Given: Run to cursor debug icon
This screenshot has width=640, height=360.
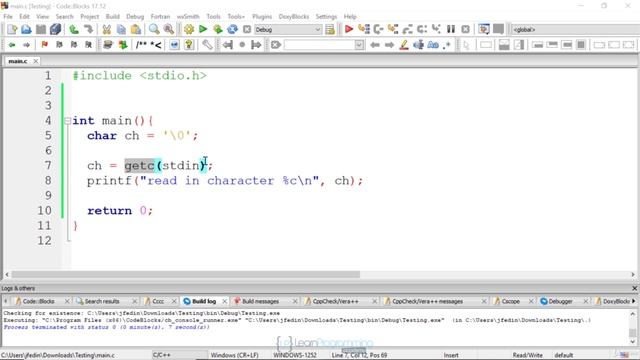Looking at the screenshot, I should pos(363,29).
